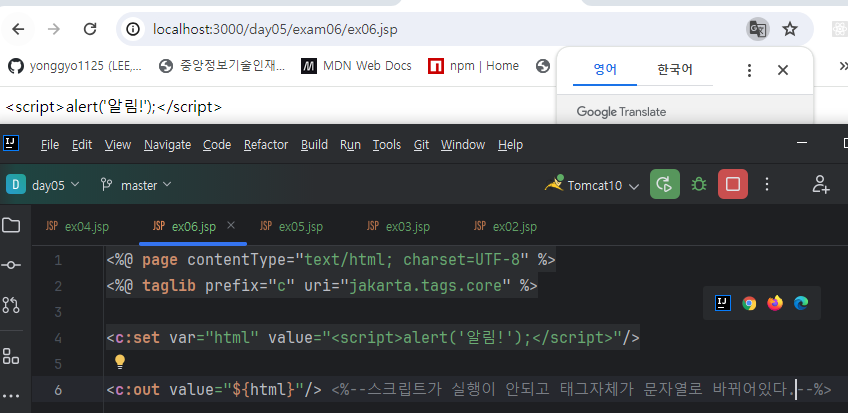848x413 pixels.
Task: Open page in Firefox browser icon
Action: pos(775,303)
